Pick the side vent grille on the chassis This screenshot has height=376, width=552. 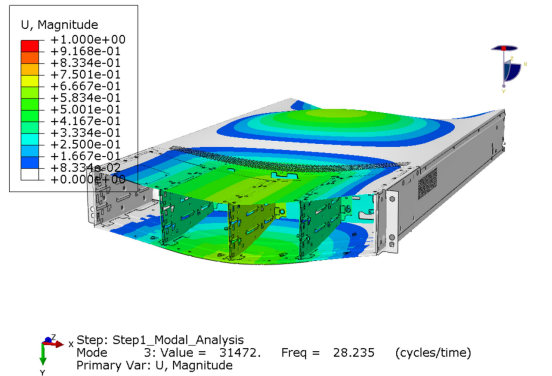427,183
